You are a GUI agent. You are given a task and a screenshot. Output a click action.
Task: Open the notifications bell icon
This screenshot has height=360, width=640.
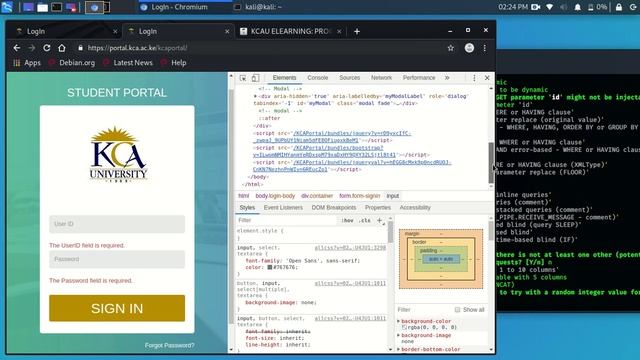[578, 7]
